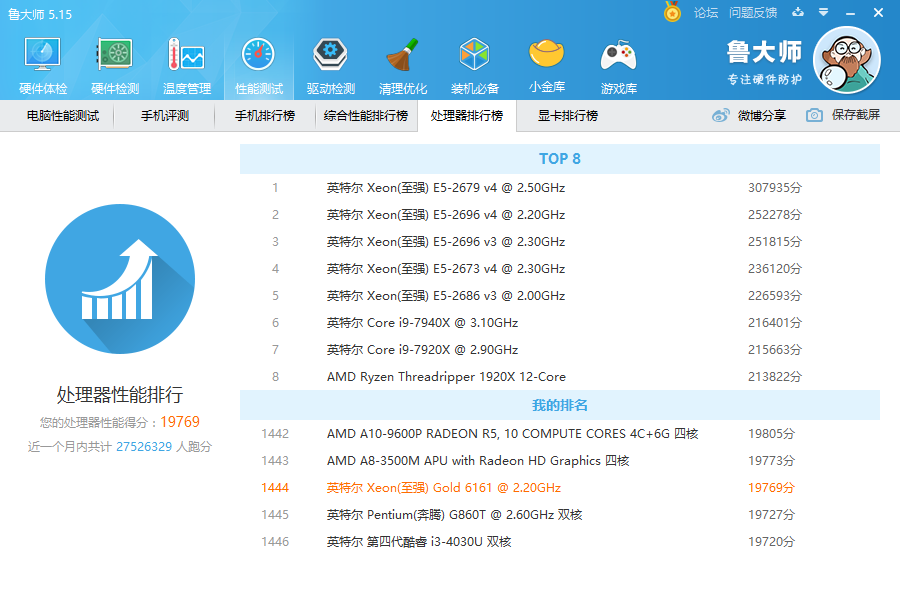900x600 pixels.
Task: Click rank number 1442
Action: pyautogui.click(x=275, y=433)
